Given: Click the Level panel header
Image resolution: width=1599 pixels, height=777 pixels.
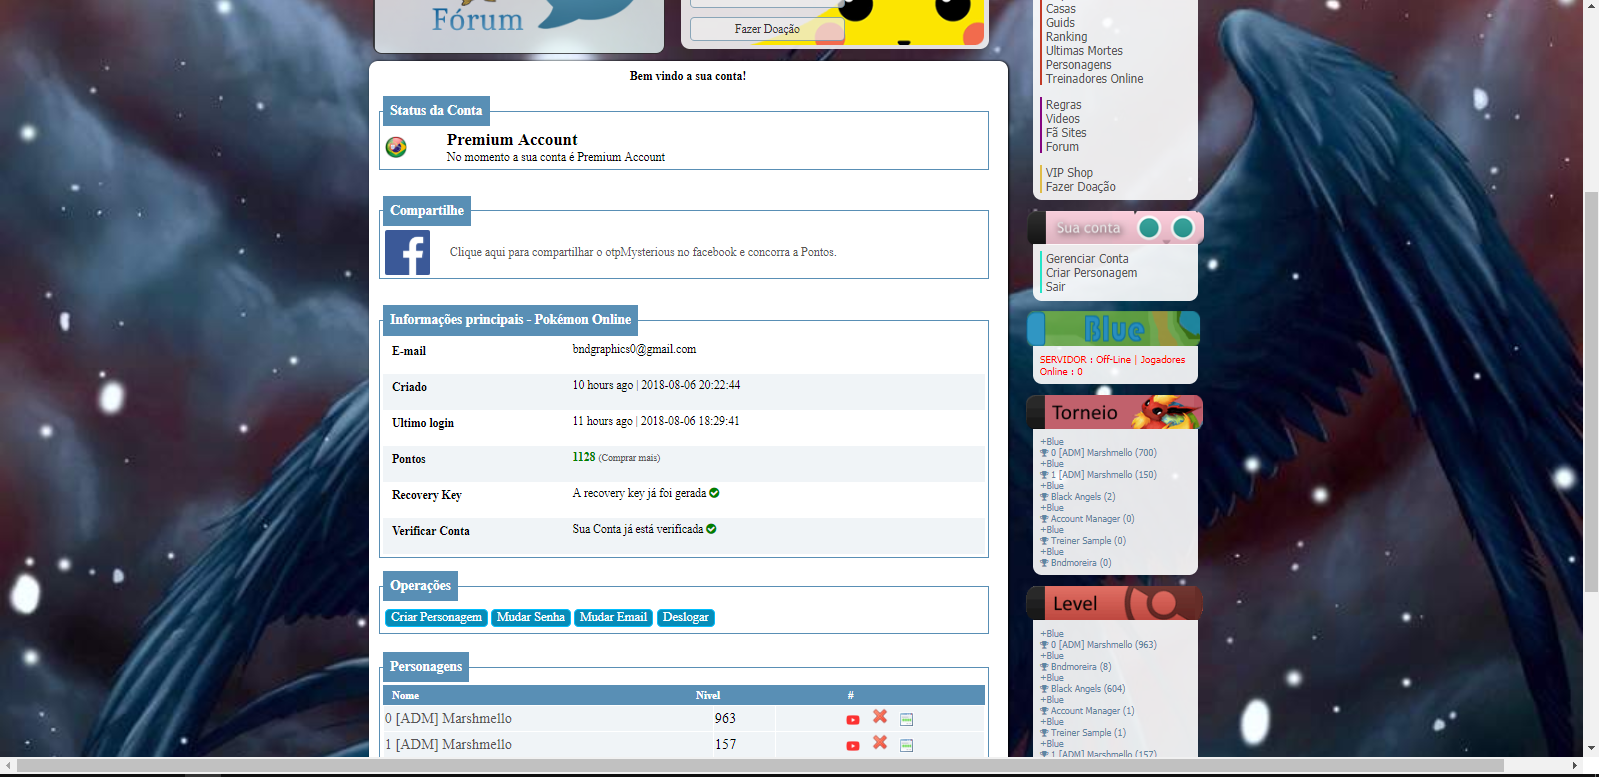Looking at the screenshot, I should click(1115, 603).
